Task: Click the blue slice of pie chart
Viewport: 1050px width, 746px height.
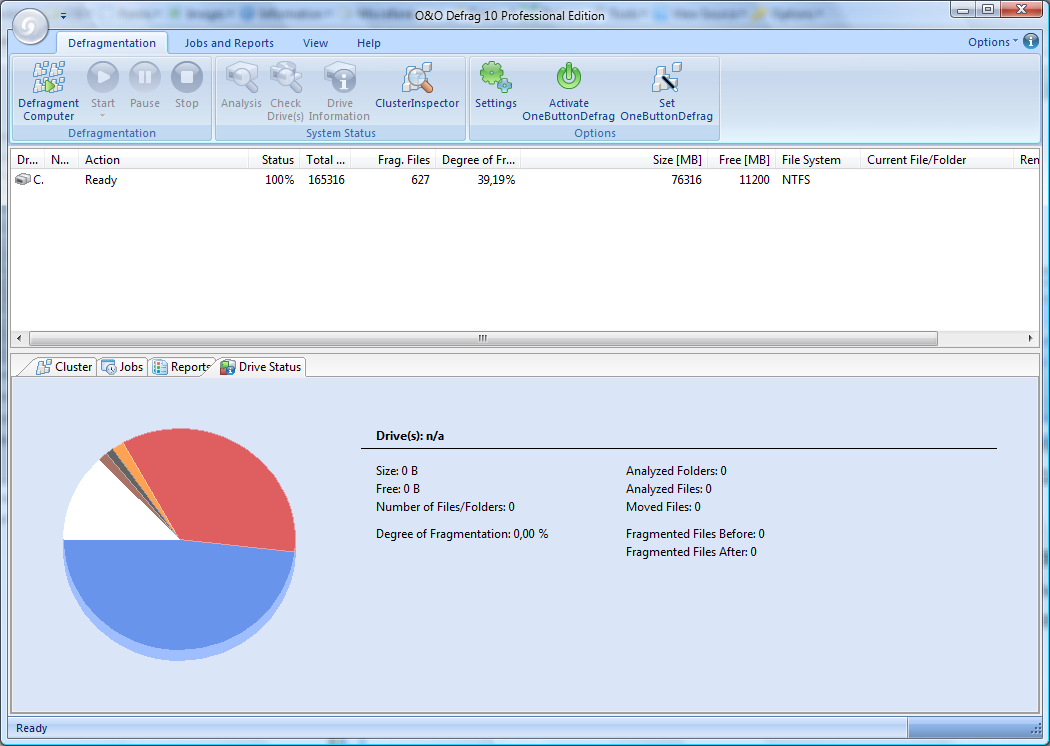Action: pyautogui.click(x=179, y=596)
